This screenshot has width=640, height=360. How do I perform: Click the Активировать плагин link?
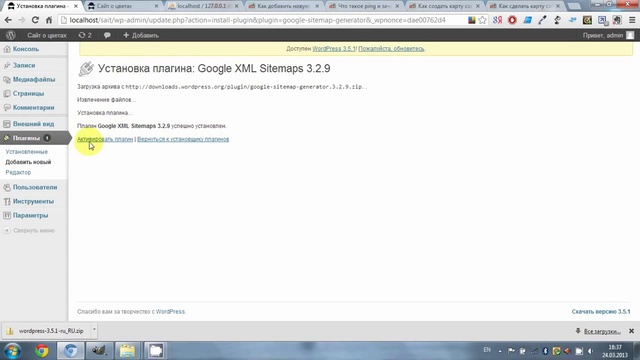[x=105, y=139]
